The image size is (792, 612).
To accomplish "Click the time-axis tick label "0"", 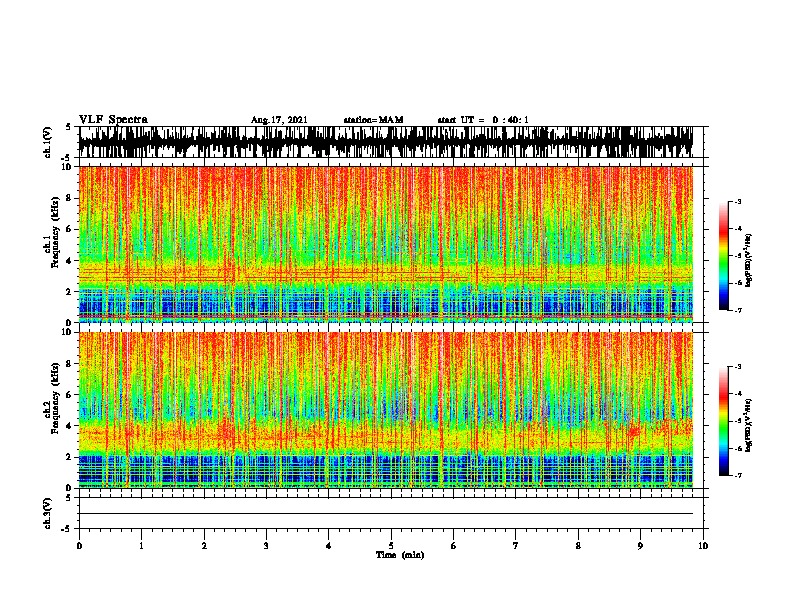I will coord(79,546).
